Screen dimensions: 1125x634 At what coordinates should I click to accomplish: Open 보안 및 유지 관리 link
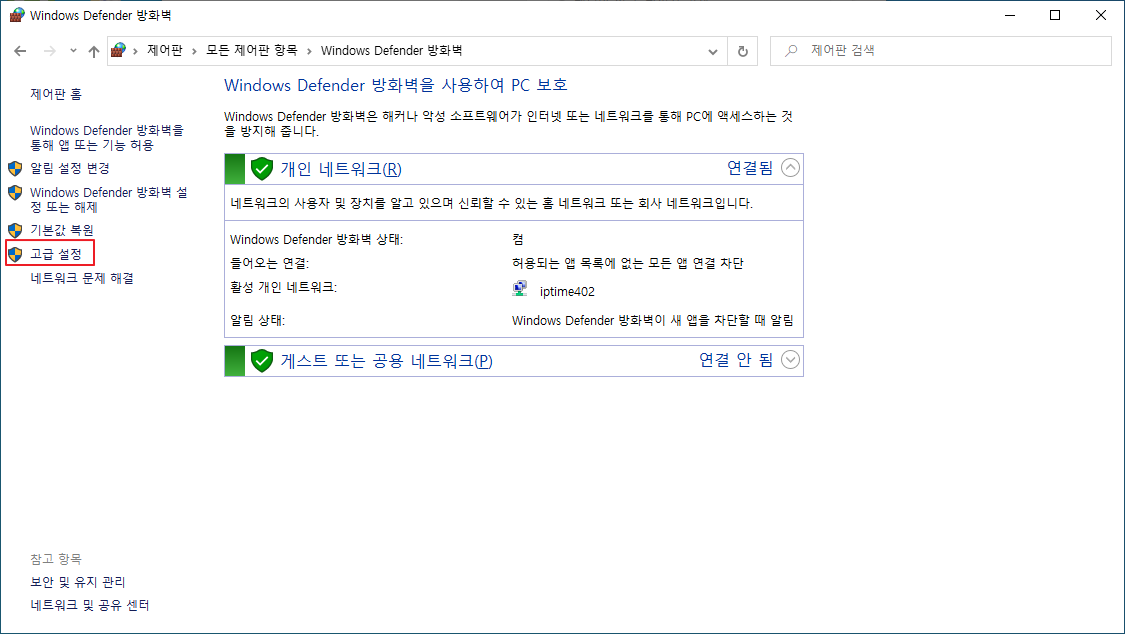pos(77,582)
